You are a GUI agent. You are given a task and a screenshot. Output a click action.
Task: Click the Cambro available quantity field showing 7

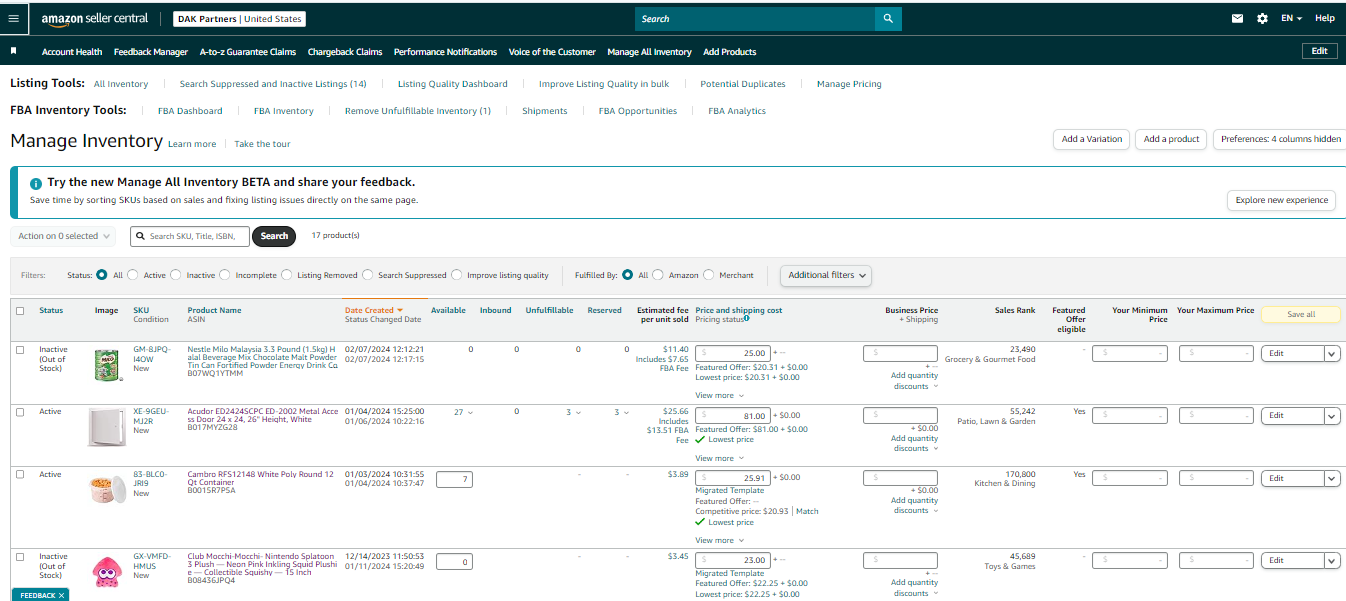click(x=454, y=479)
